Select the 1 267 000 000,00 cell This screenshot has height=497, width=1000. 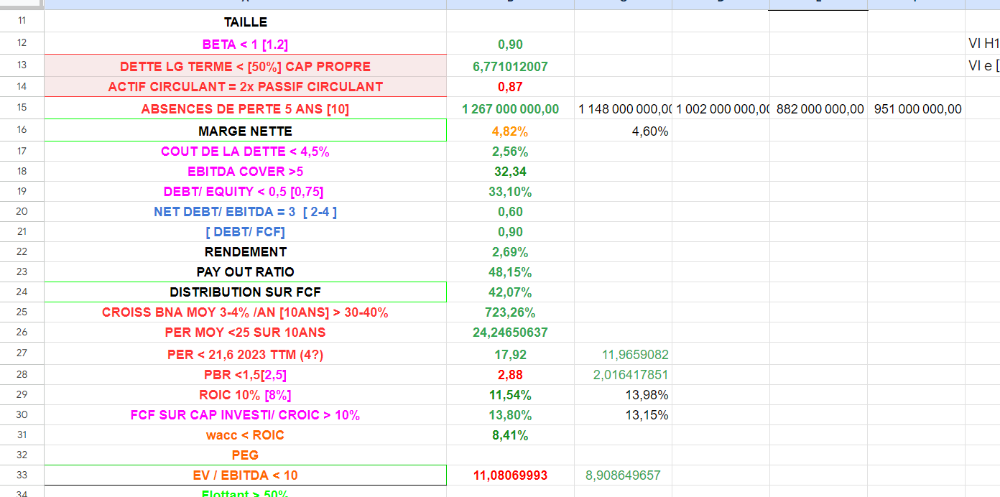[510, 109]
